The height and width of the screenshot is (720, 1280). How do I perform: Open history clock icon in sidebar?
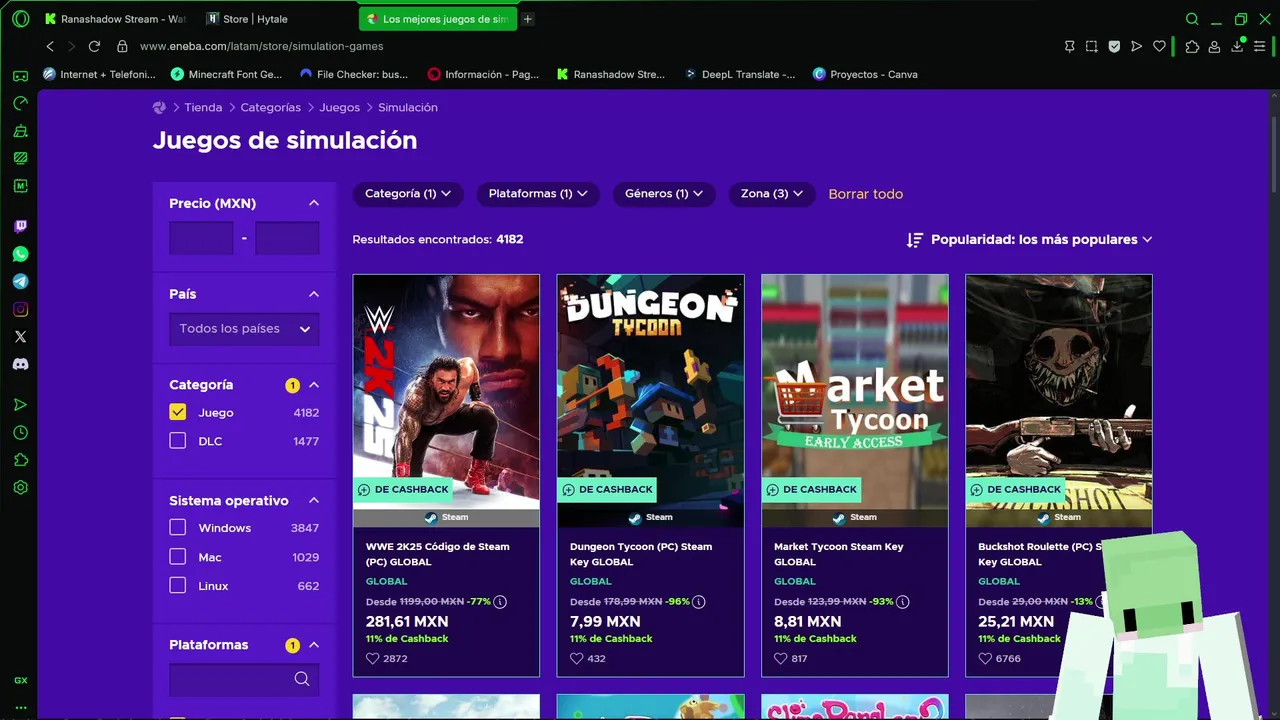20,433
